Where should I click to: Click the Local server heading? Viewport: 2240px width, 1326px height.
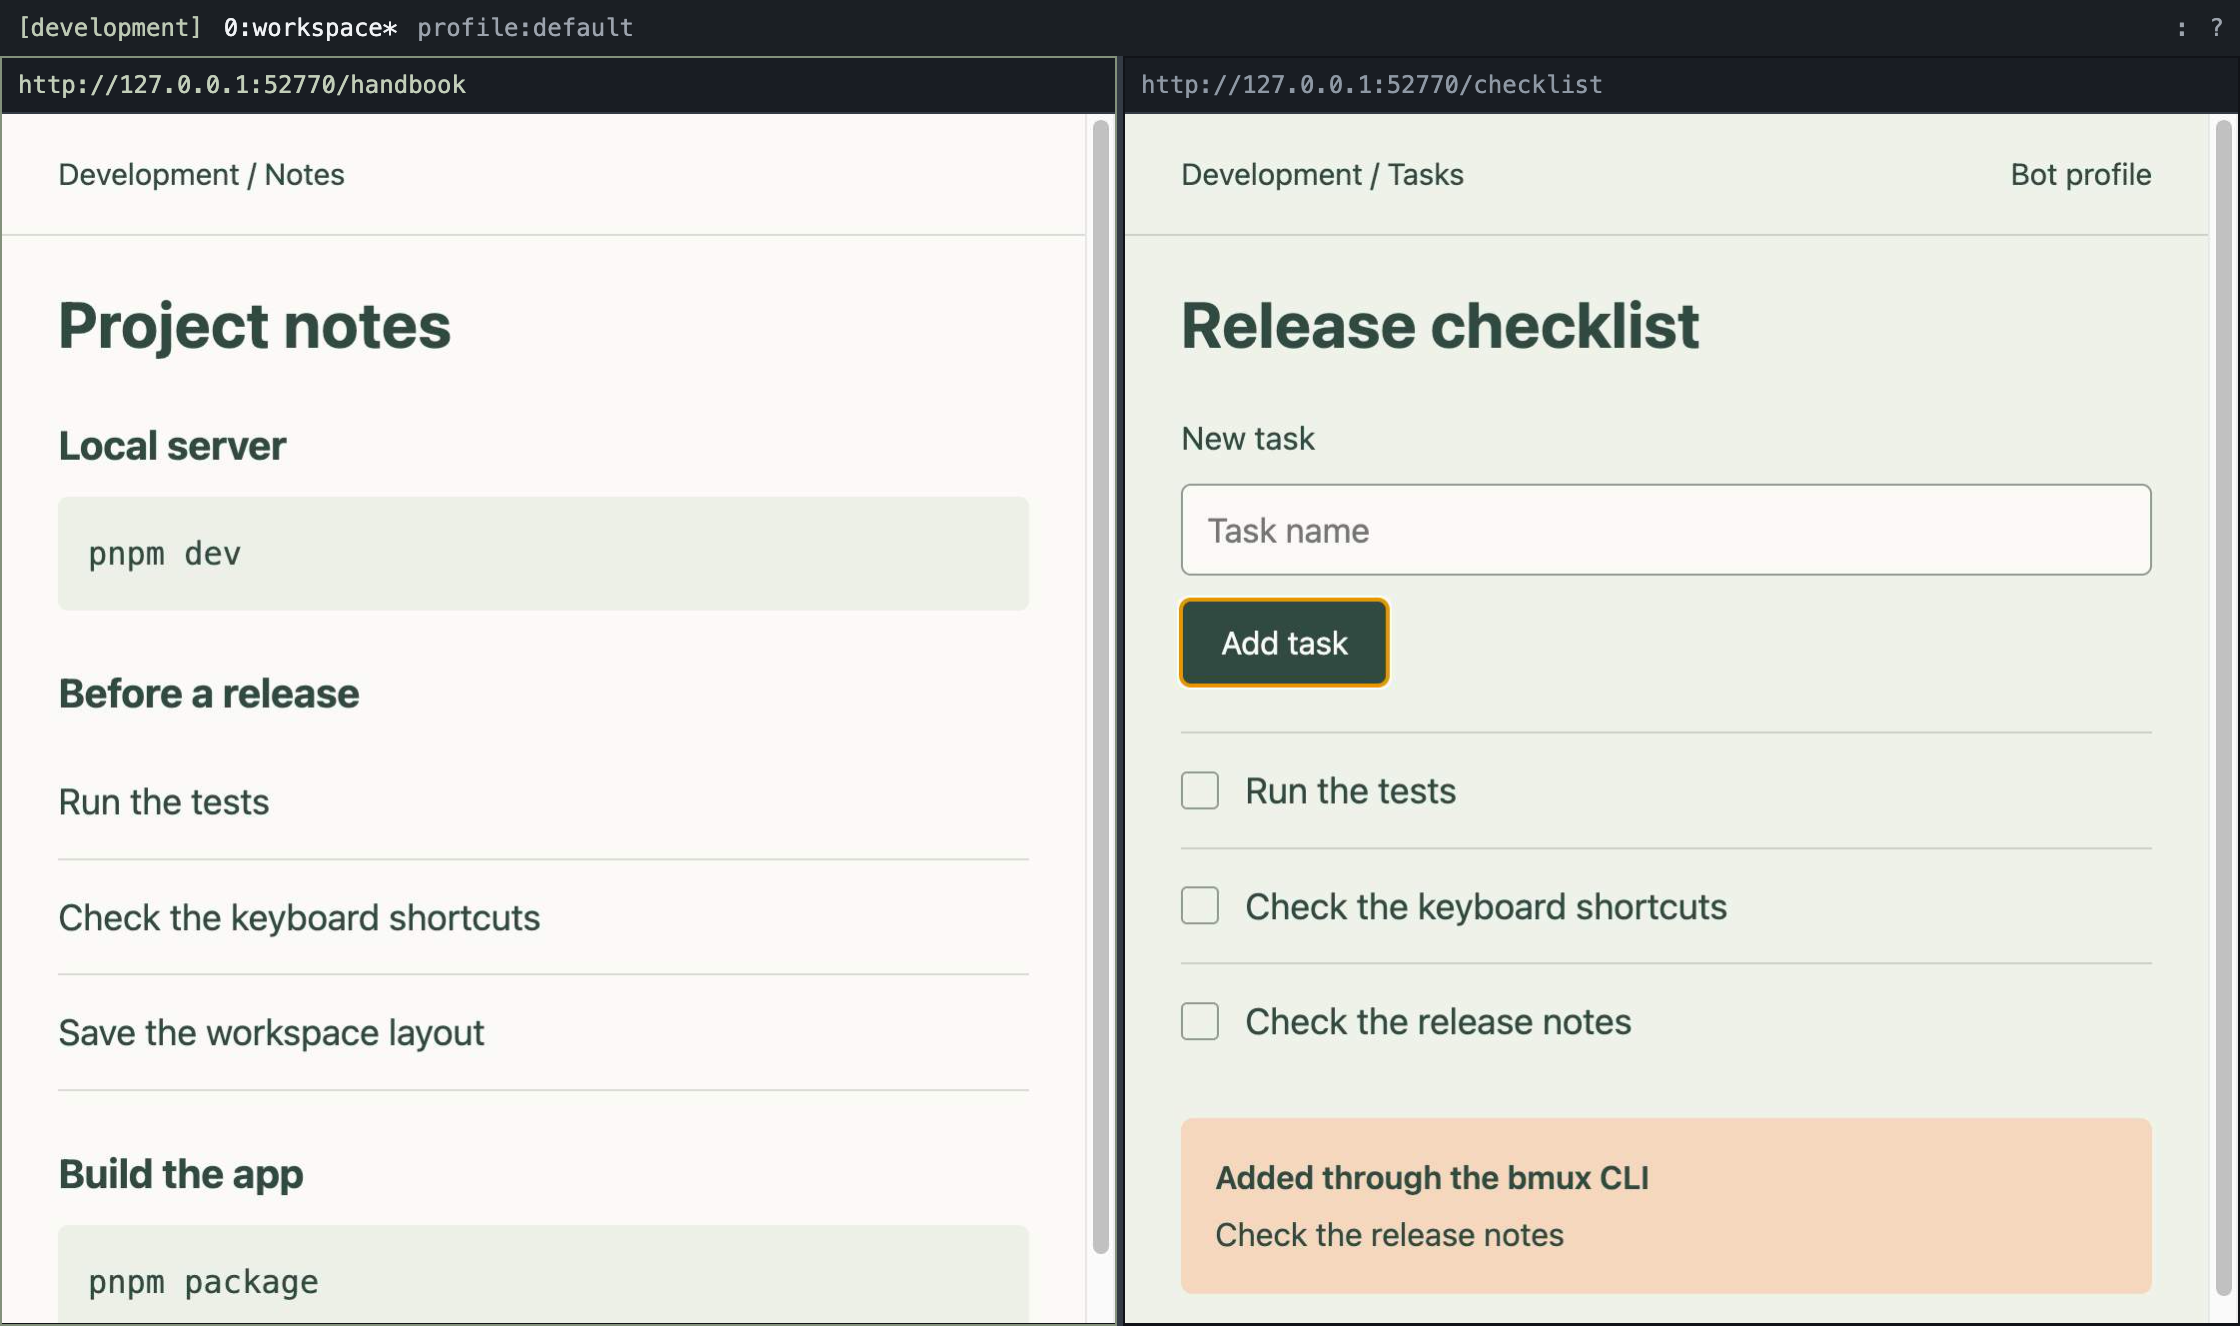click(172, 446)
